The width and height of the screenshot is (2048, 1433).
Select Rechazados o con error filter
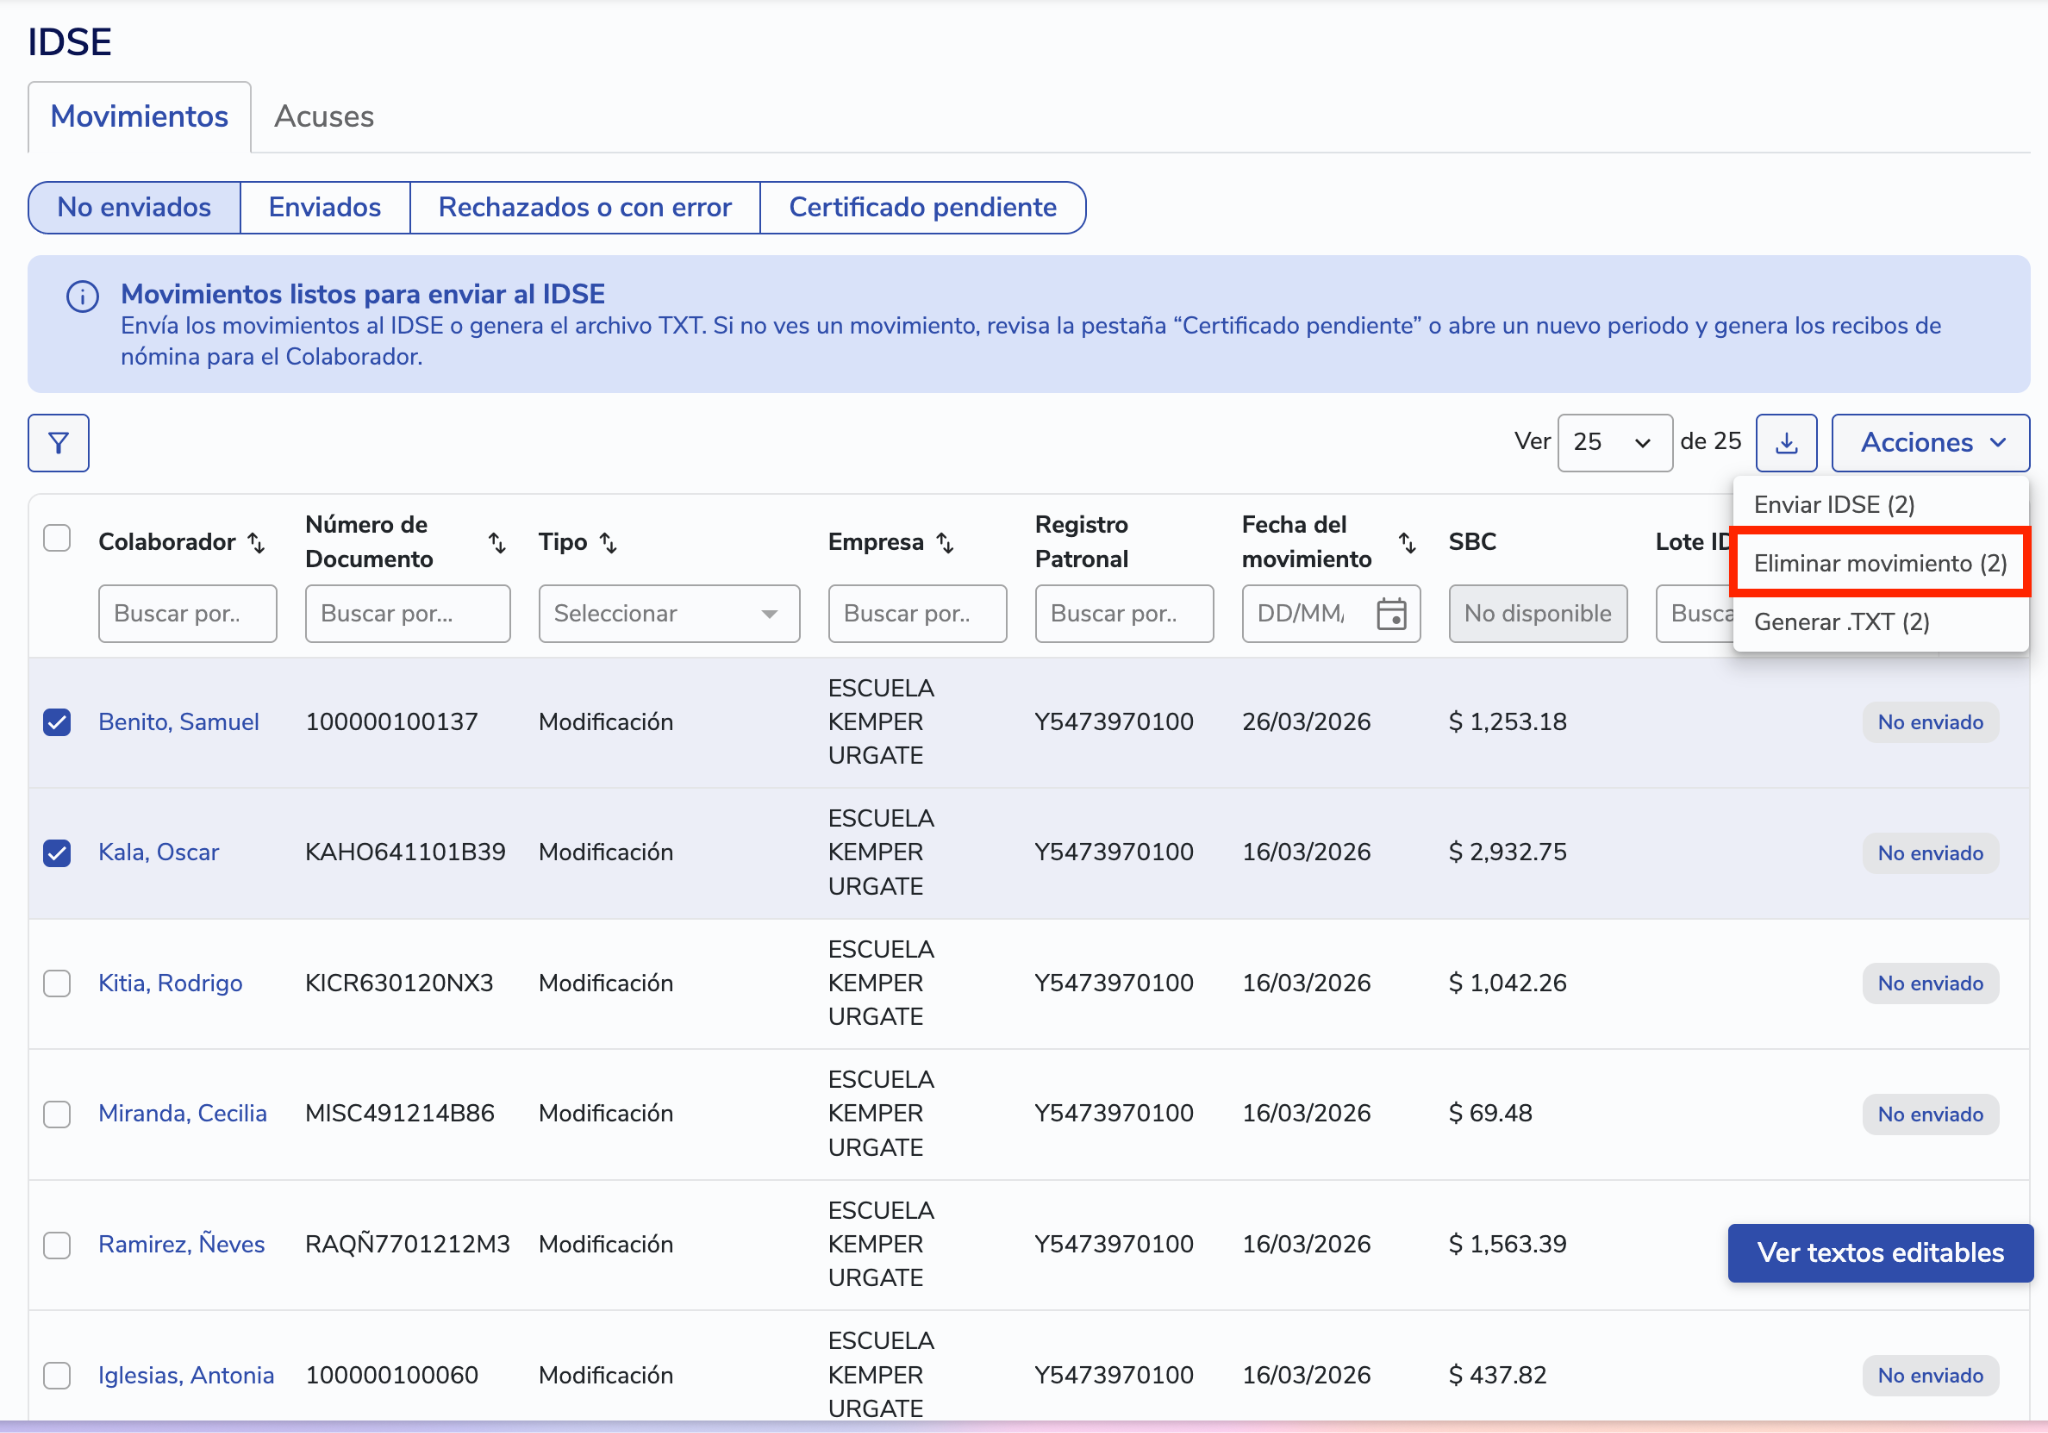tap(585, 207)
